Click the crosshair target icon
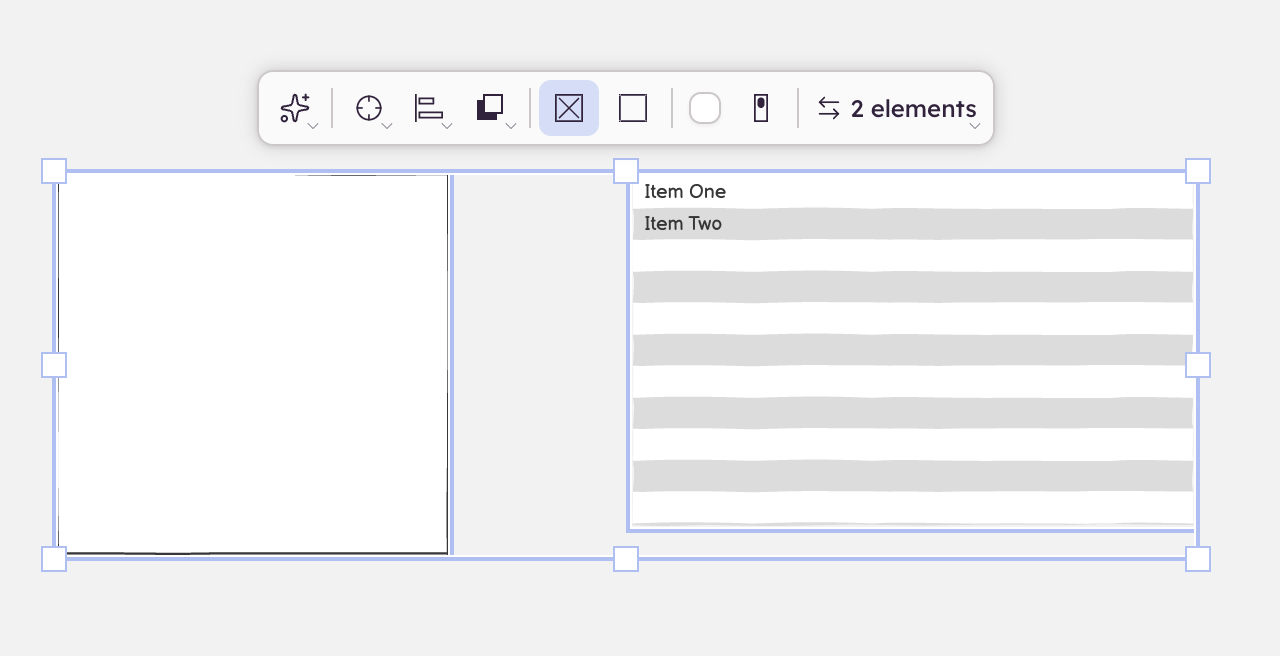 (369, 108)
